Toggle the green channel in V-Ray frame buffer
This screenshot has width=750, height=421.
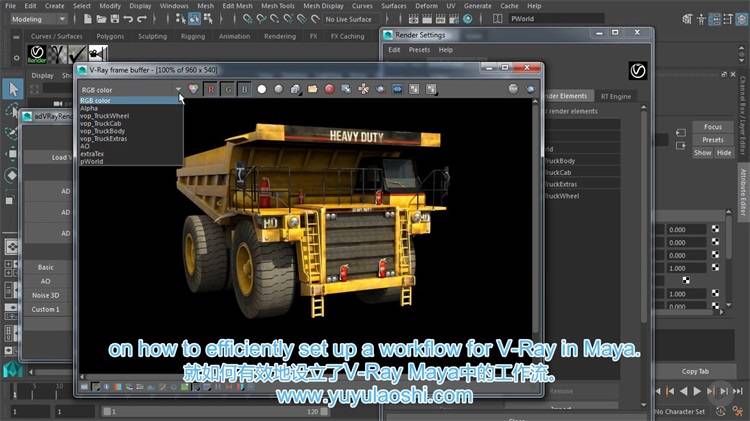(228, 89)
